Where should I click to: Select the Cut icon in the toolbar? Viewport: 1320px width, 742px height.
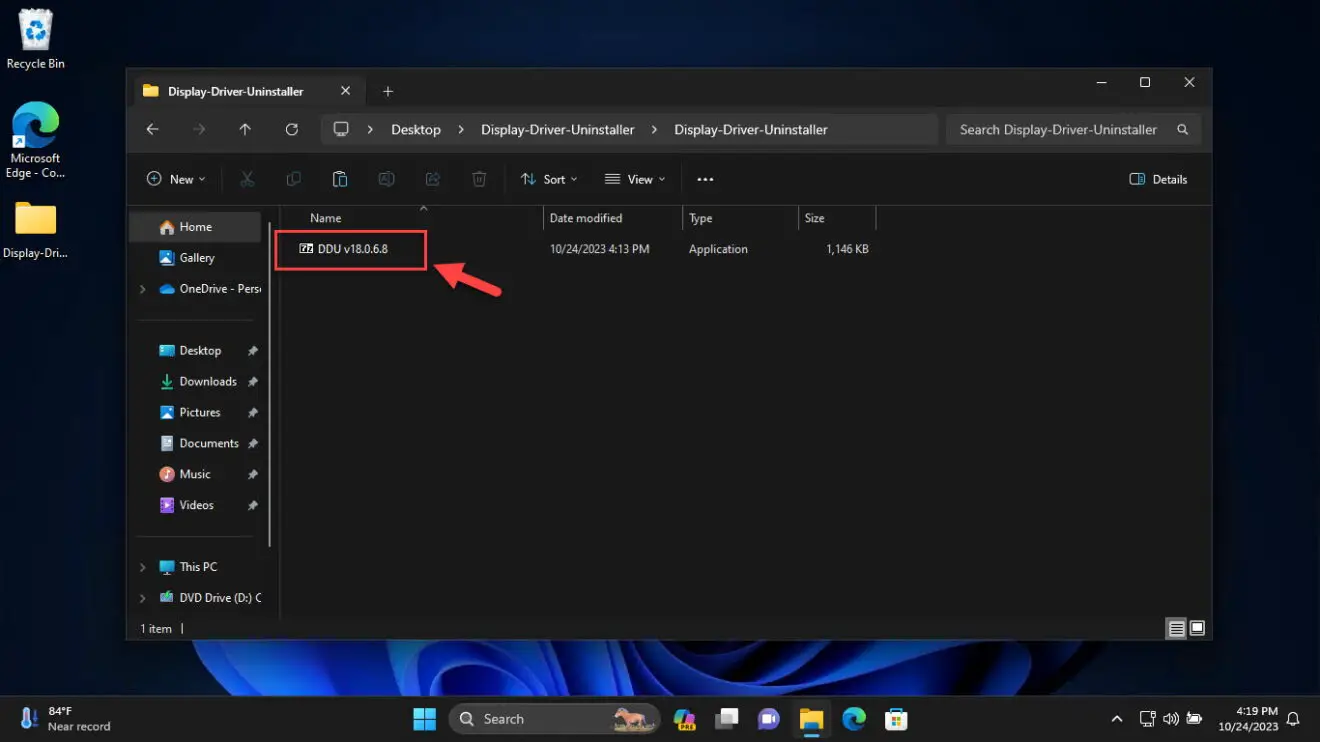(247, 178)
